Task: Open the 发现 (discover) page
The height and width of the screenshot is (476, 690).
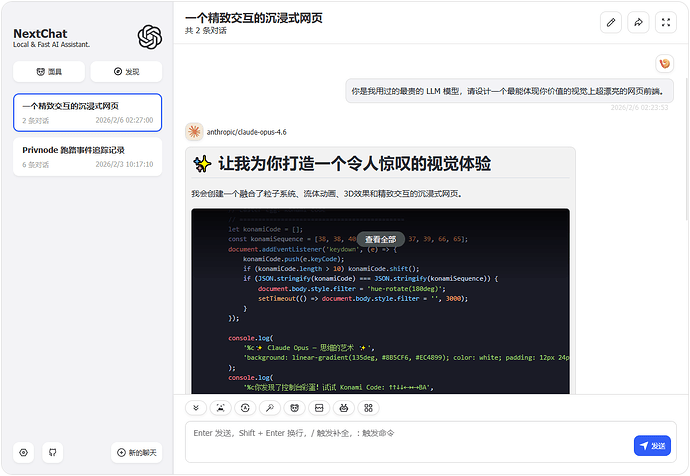Action: click(x=126, y=72)
